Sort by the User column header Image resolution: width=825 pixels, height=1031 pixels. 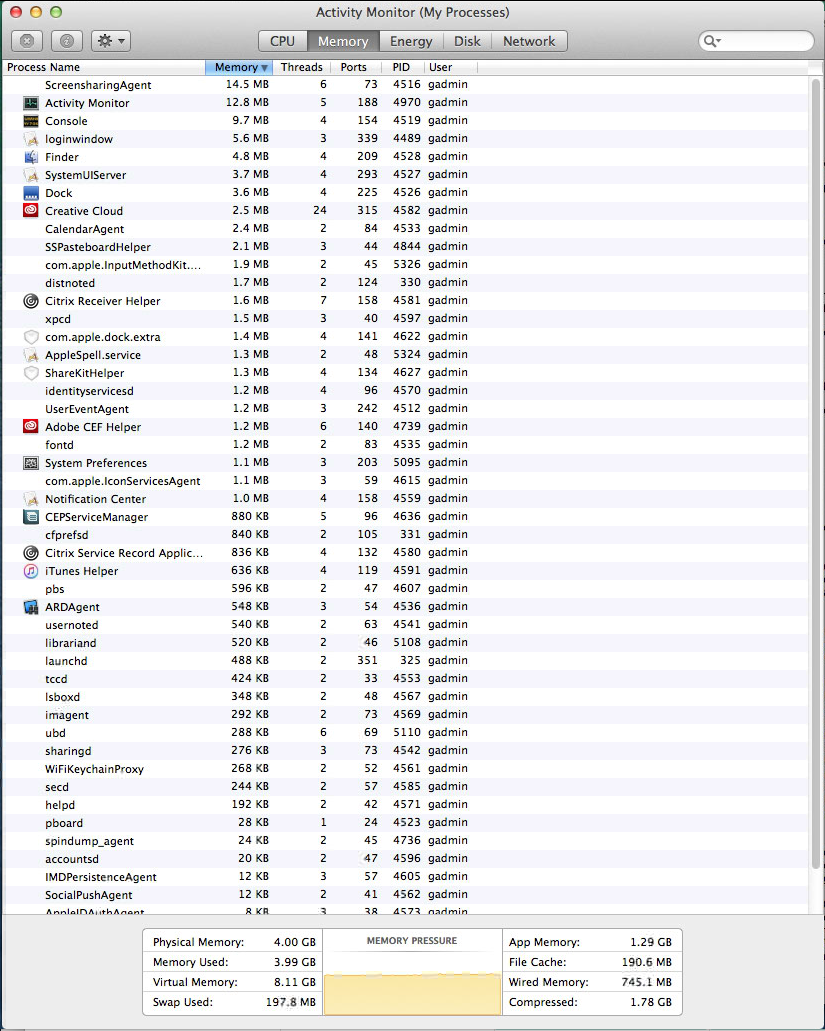coord(450,67)
